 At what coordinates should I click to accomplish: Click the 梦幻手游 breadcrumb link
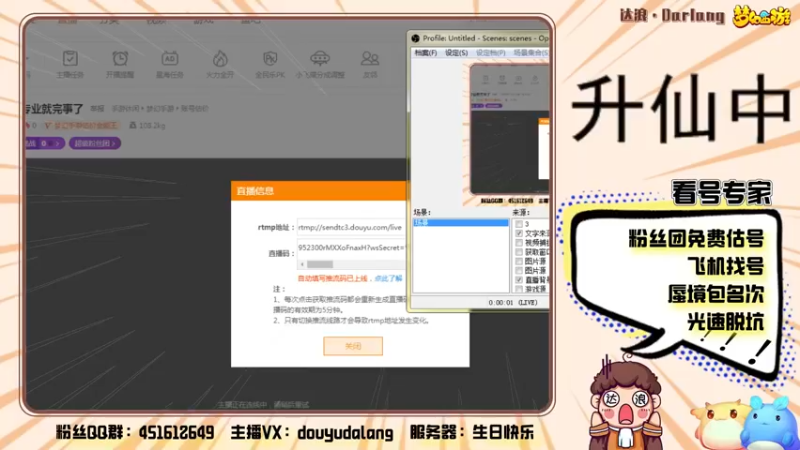pyautogui.click(x=160, y=109)
